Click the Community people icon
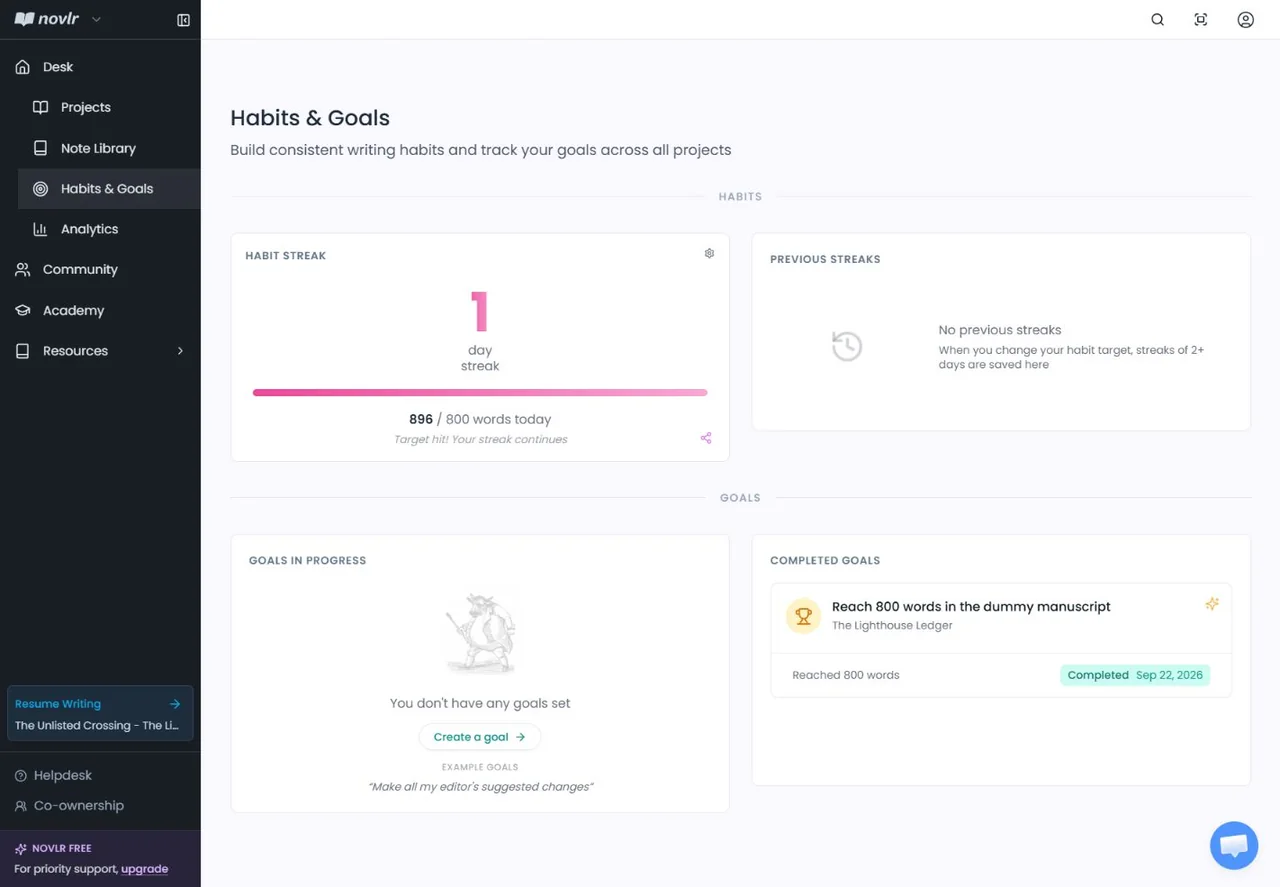1280x887 pixels. [23, 270]
